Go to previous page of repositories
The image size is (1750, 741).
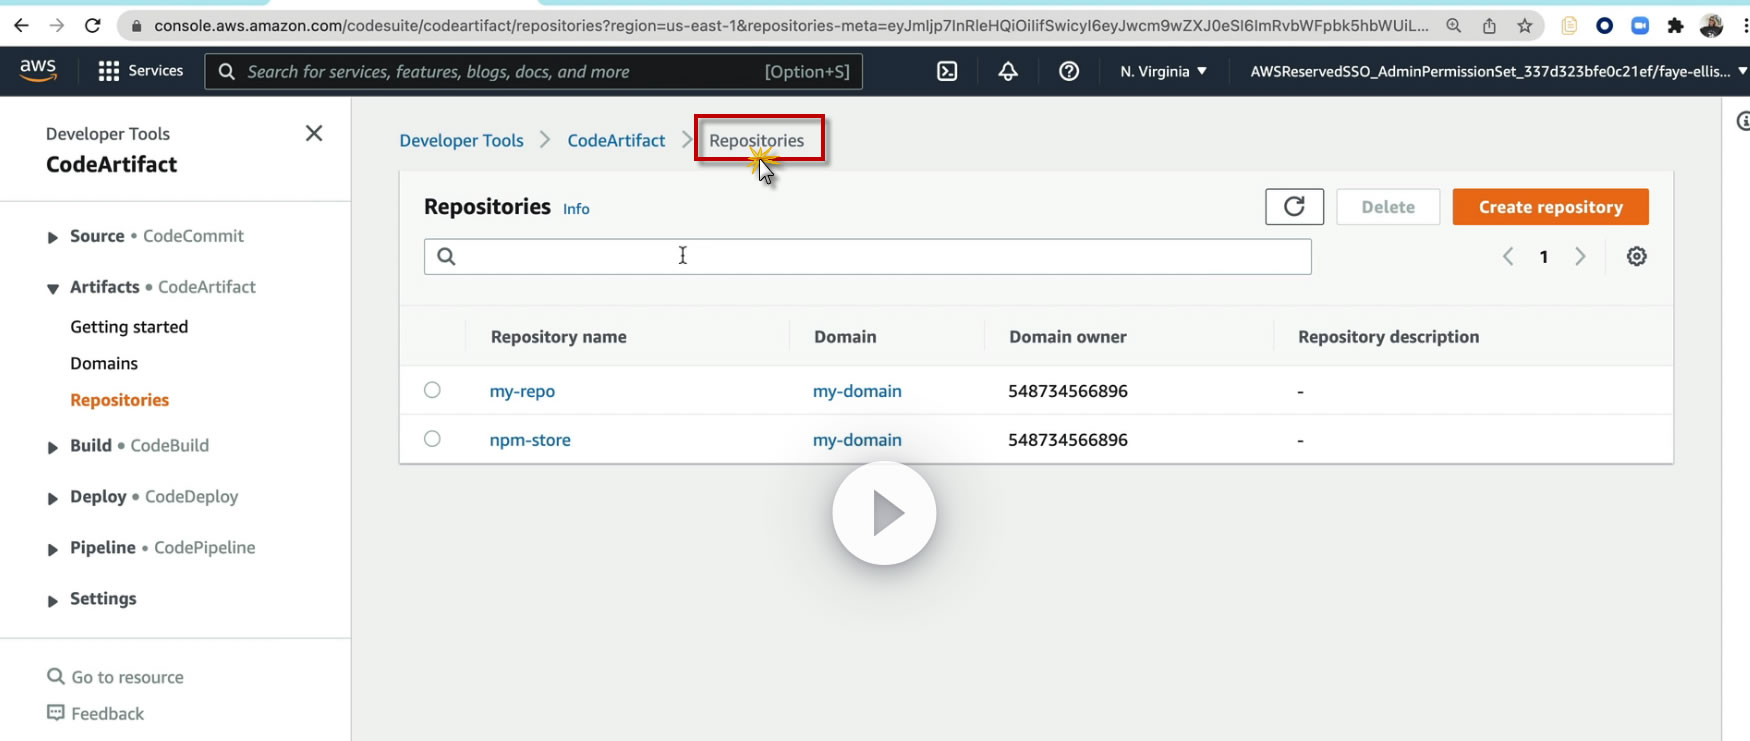(1508, 257)
